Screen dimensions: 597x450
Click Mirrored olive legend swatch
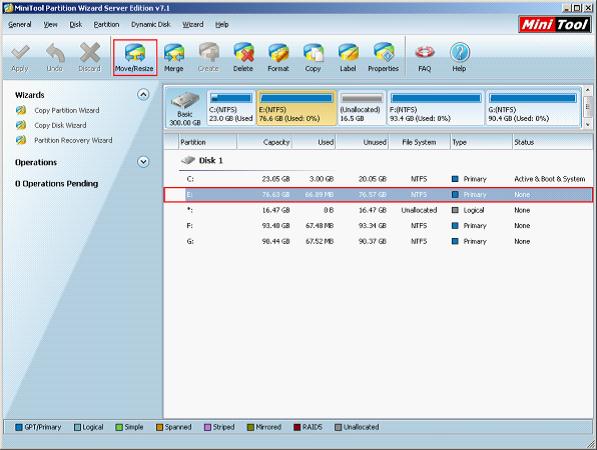coord(250,427)
